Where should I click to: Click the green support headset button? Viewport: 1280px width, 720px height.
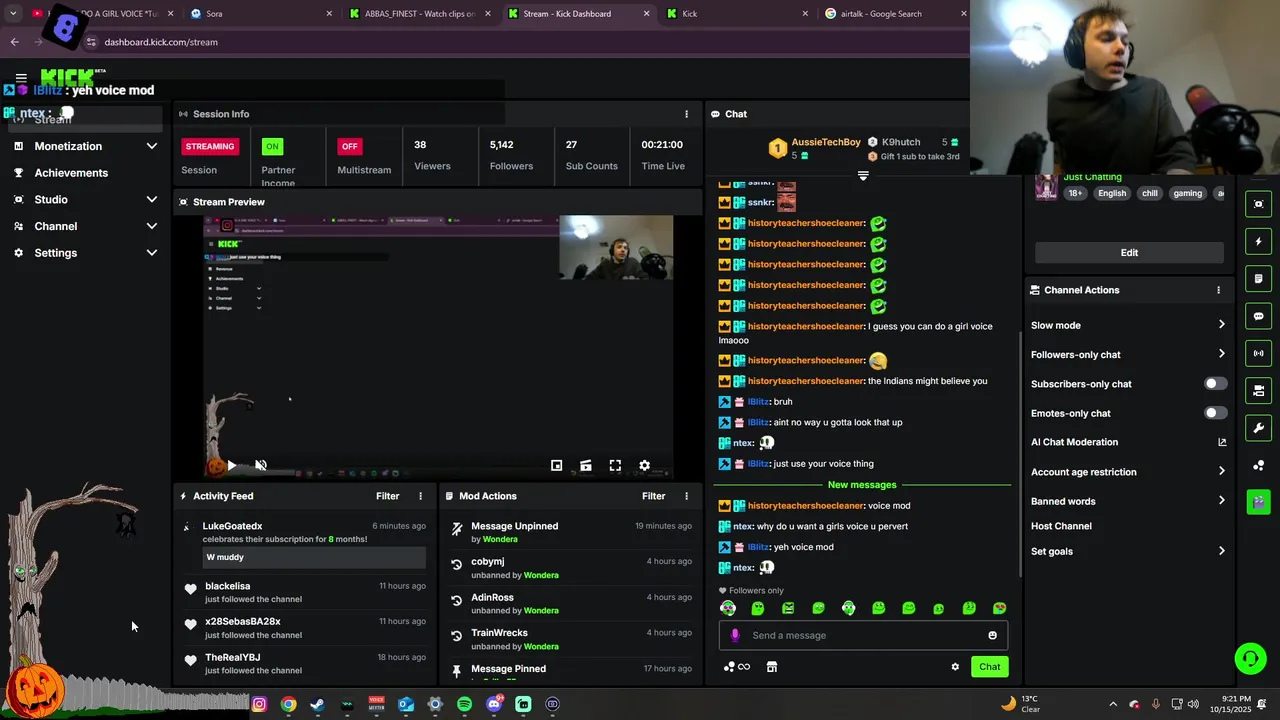coord(1250,658)
